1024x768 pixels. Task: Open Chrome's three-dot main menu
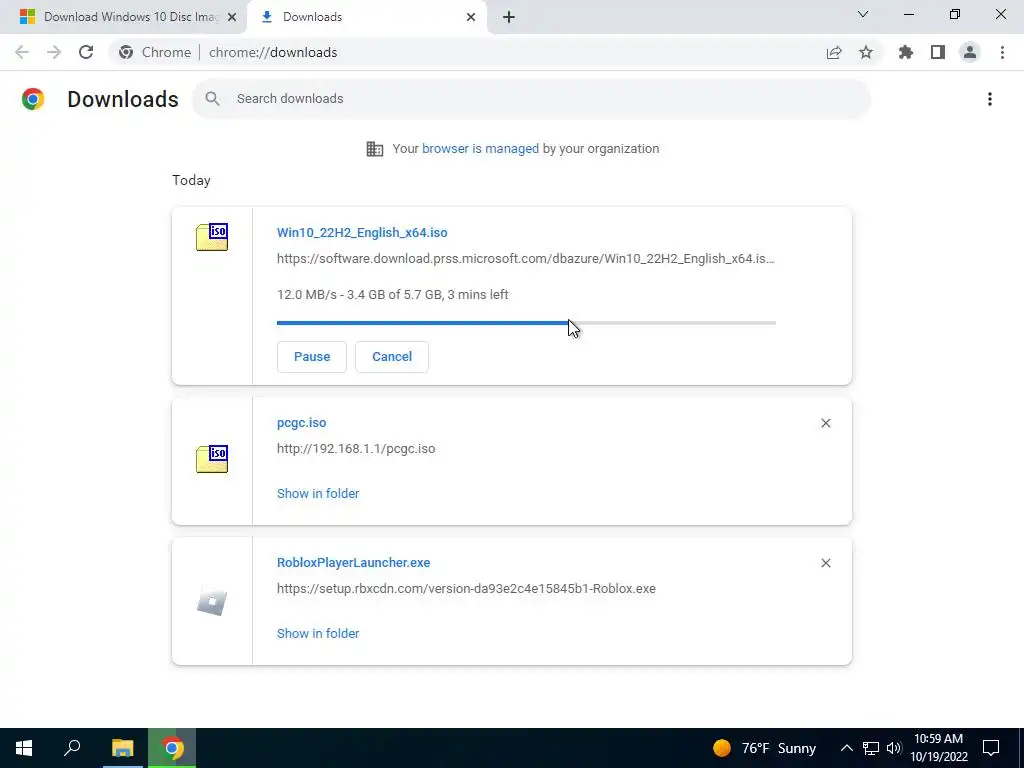click(x=1002, y=52)
